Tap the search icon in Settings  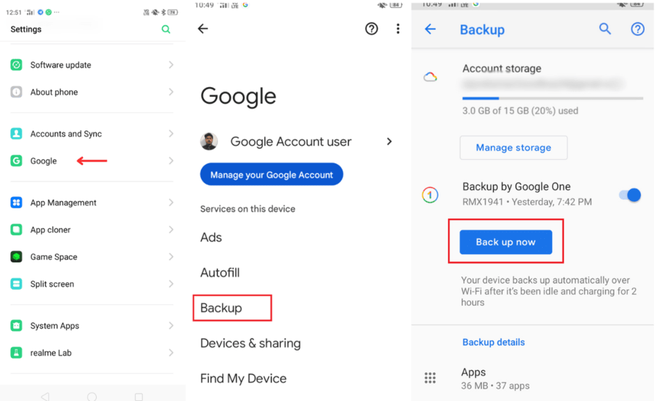tap(166, 30)
